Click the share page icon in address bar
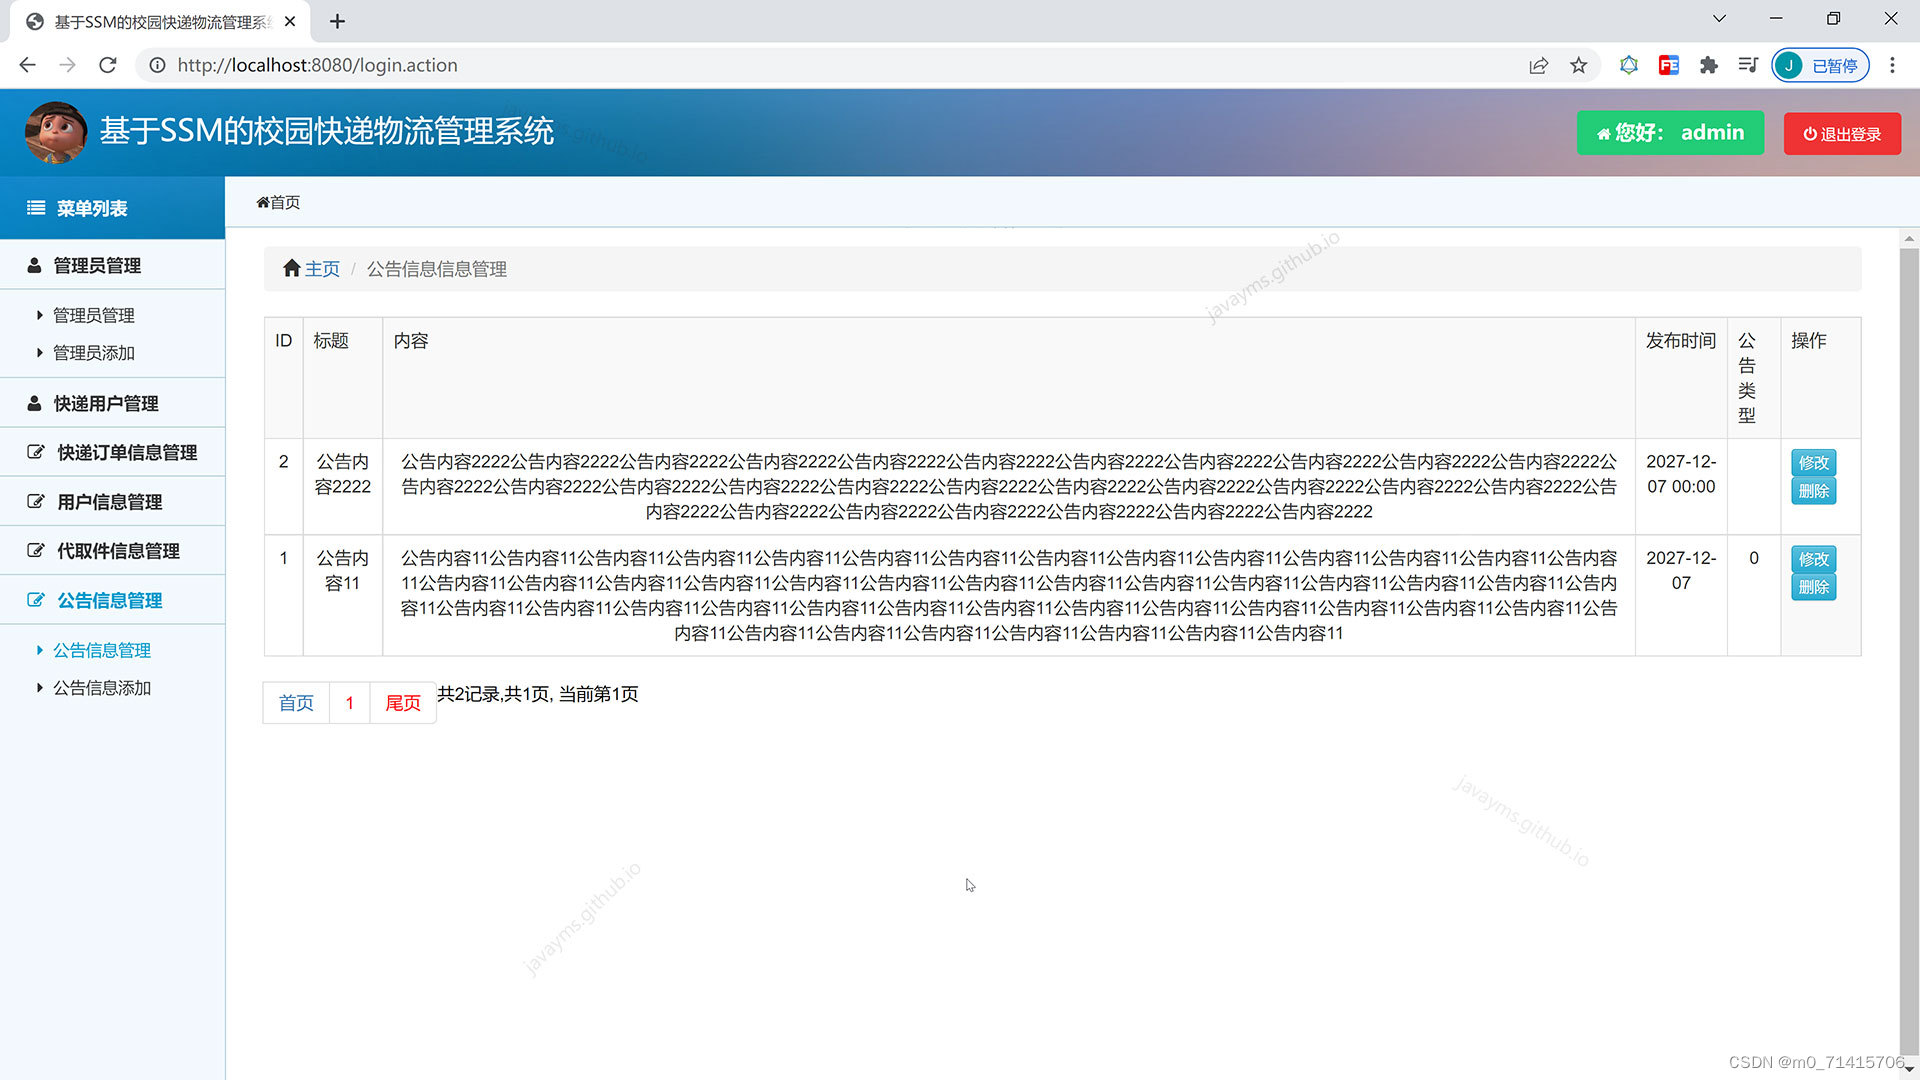 point(1538,65)
